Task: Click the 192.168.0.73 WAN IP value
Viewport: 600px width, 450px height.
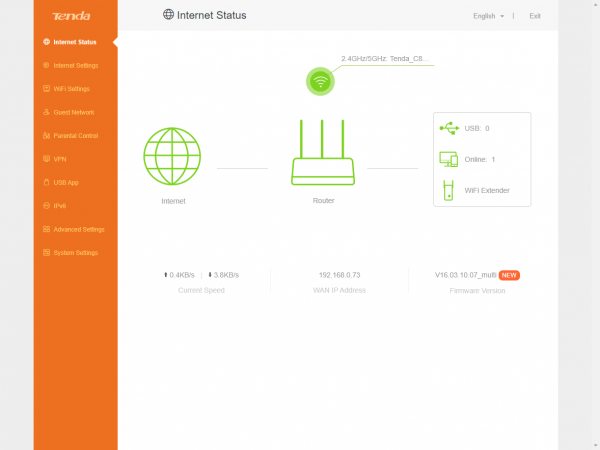Action: point(339,275)
